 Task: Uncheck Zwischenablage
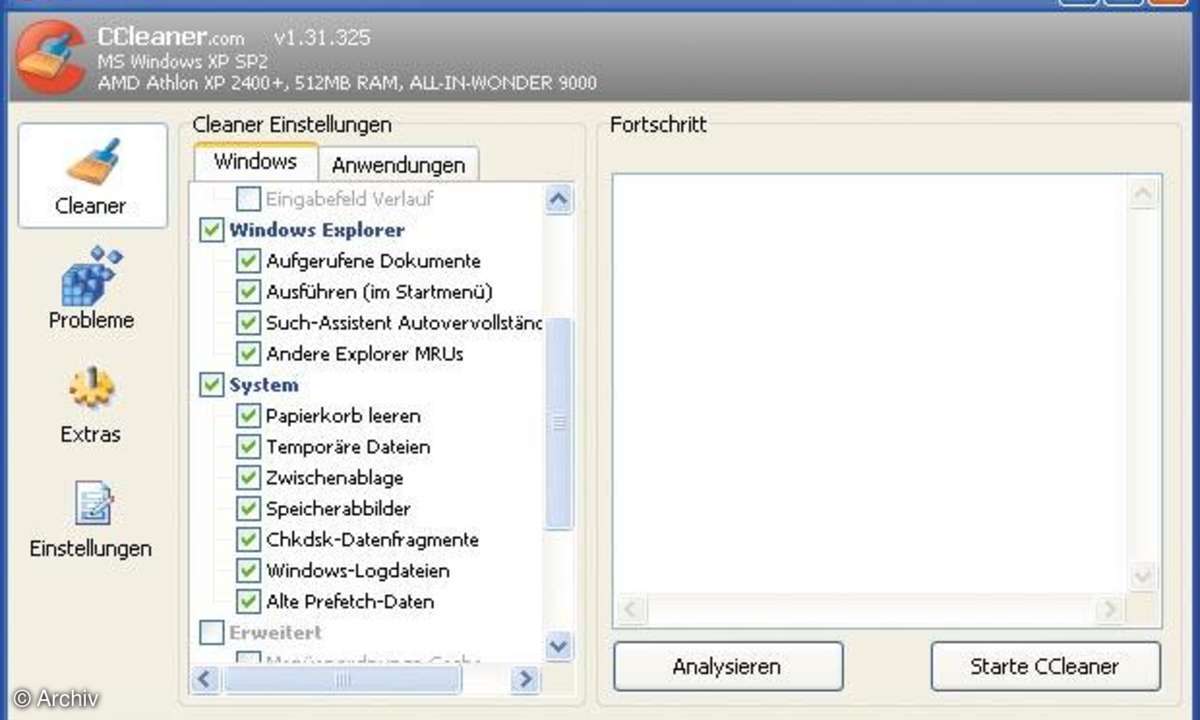247,478
